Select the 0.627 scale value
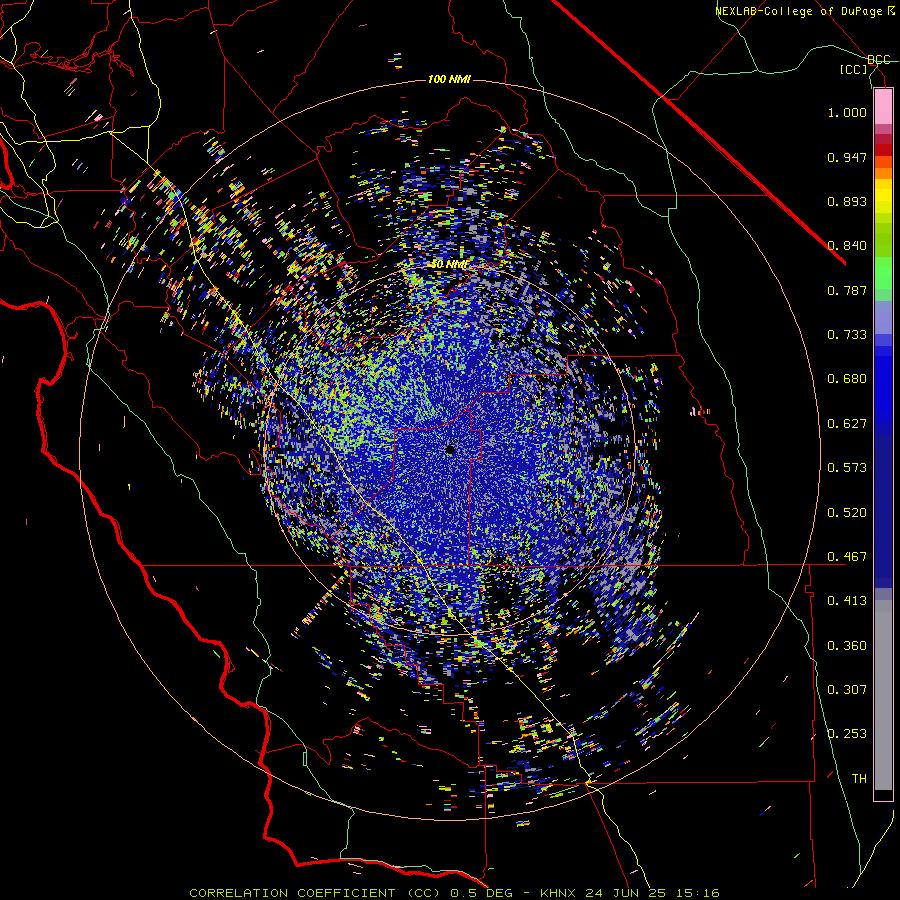This screenshot has height=900, width=900. (x=847, y=424)
